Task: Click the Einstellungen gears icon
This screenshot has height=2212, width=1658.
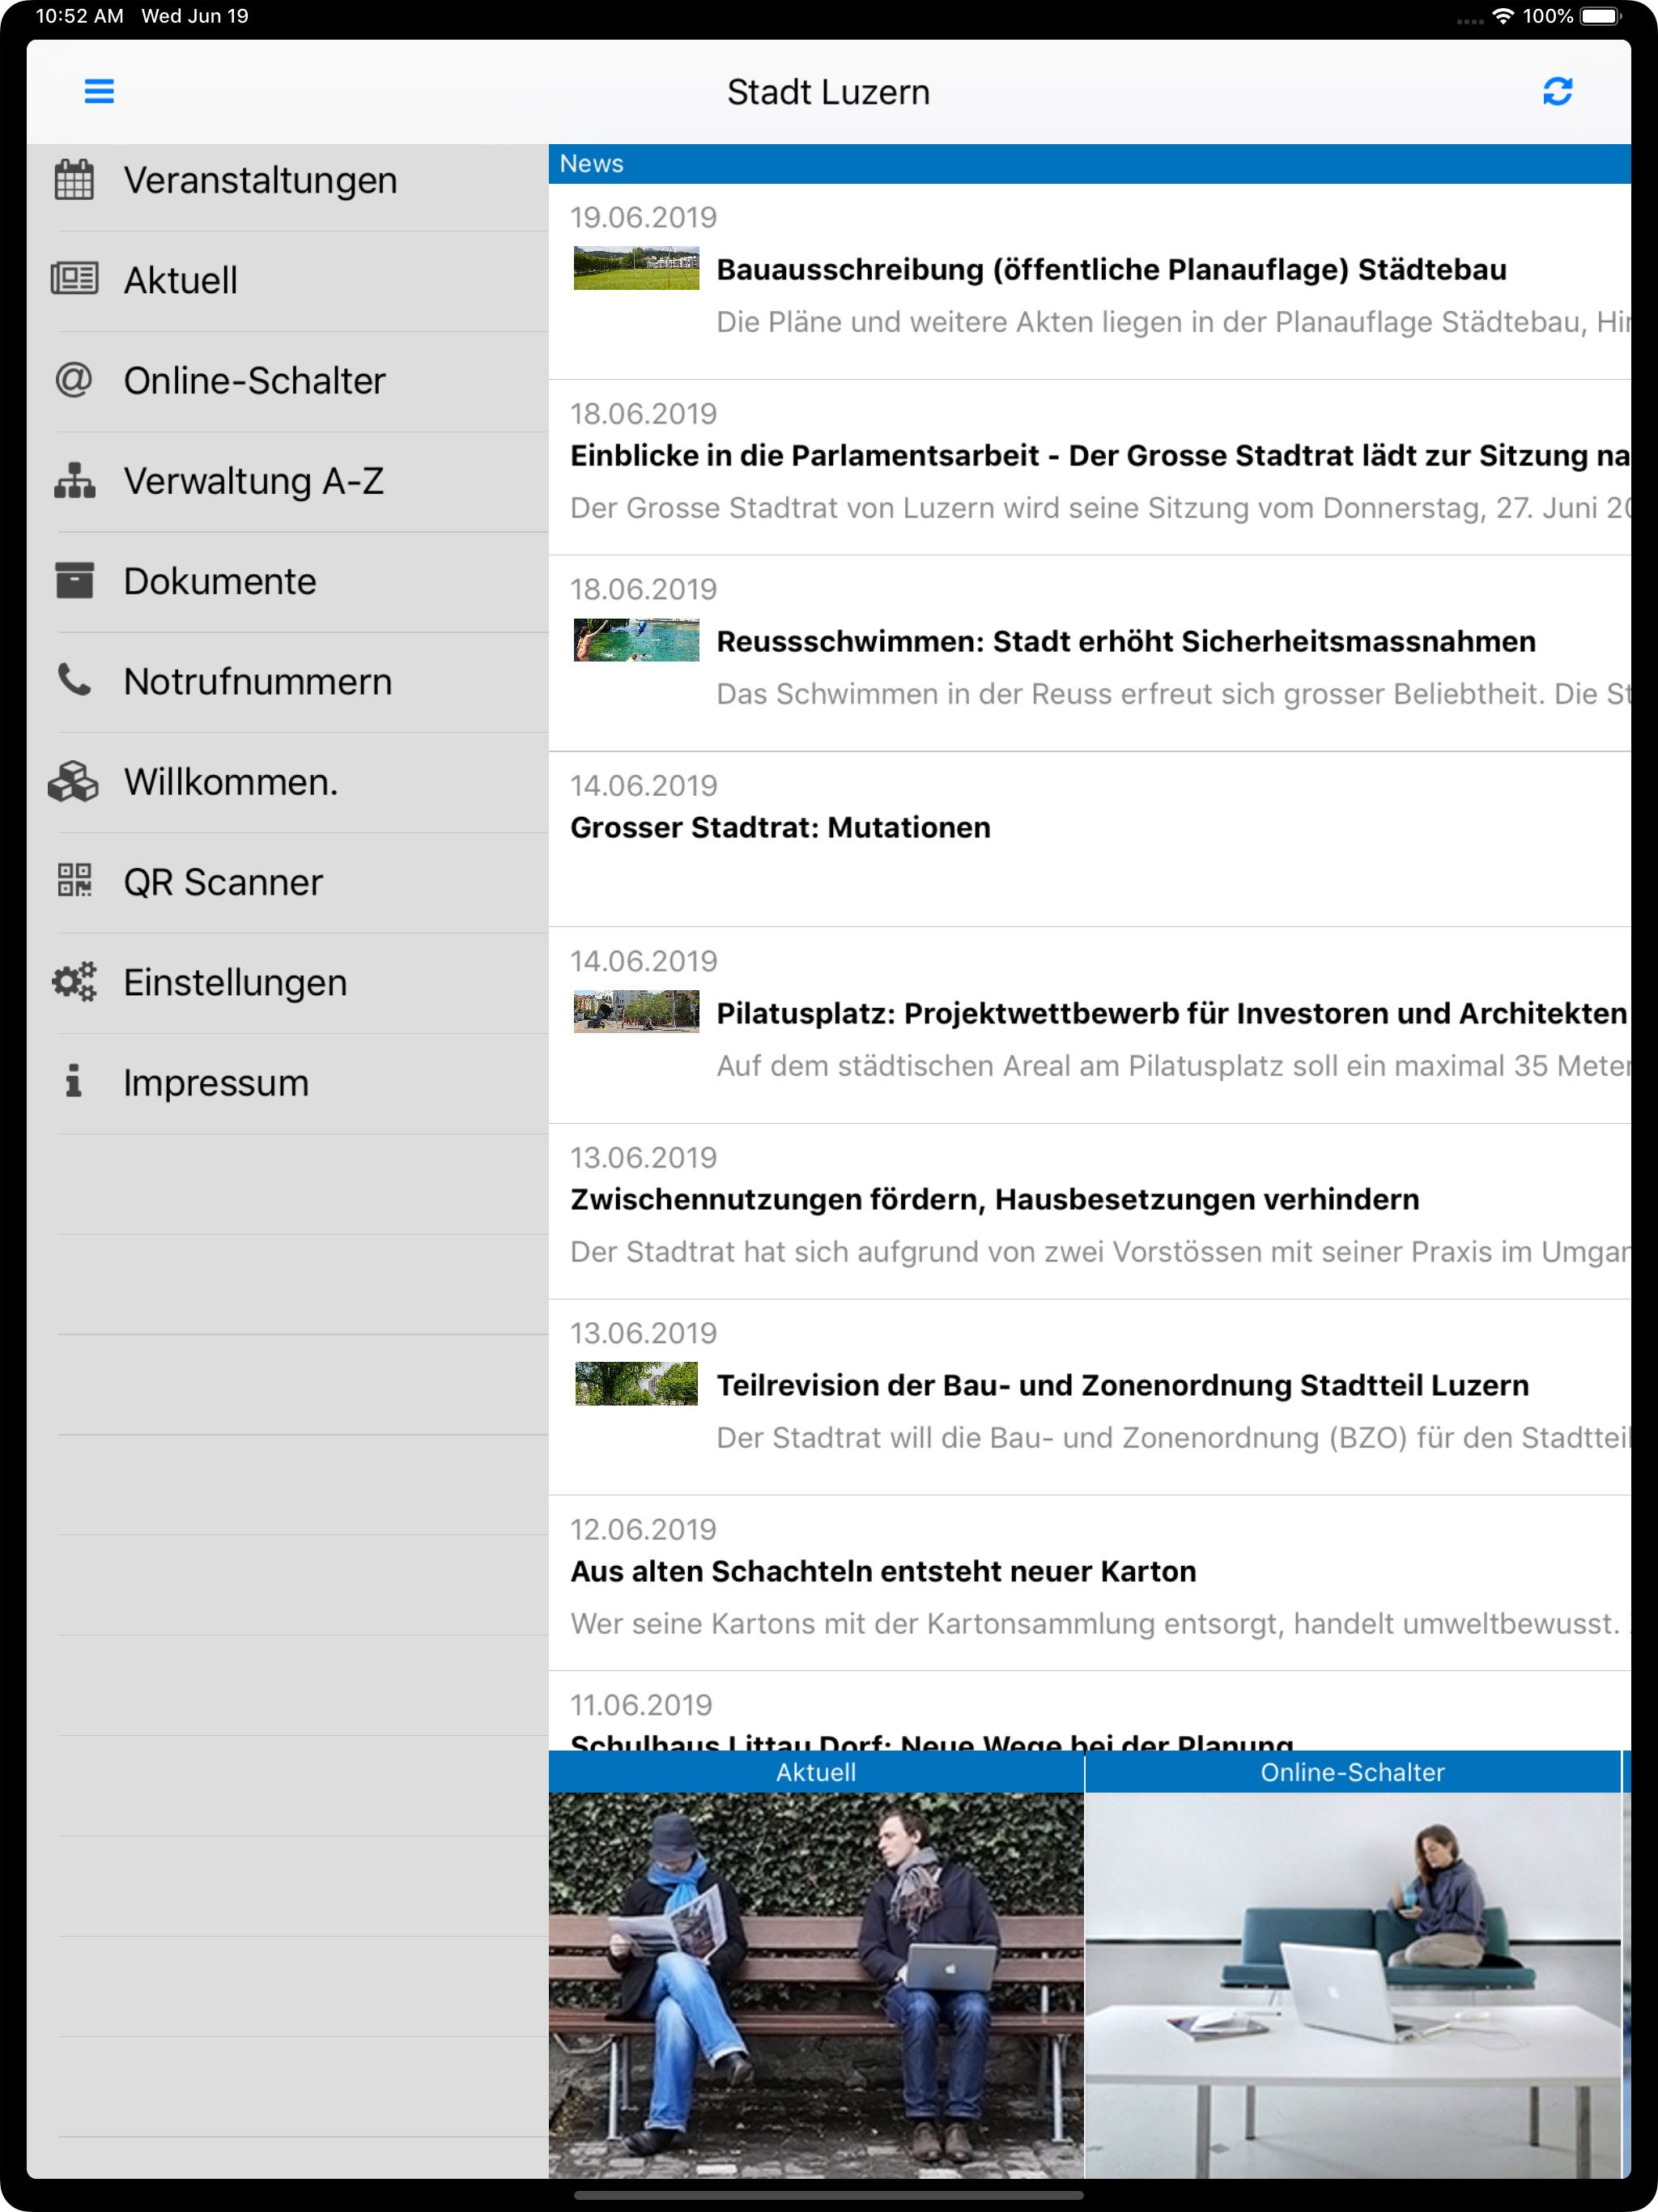Action: click(74, 982)
